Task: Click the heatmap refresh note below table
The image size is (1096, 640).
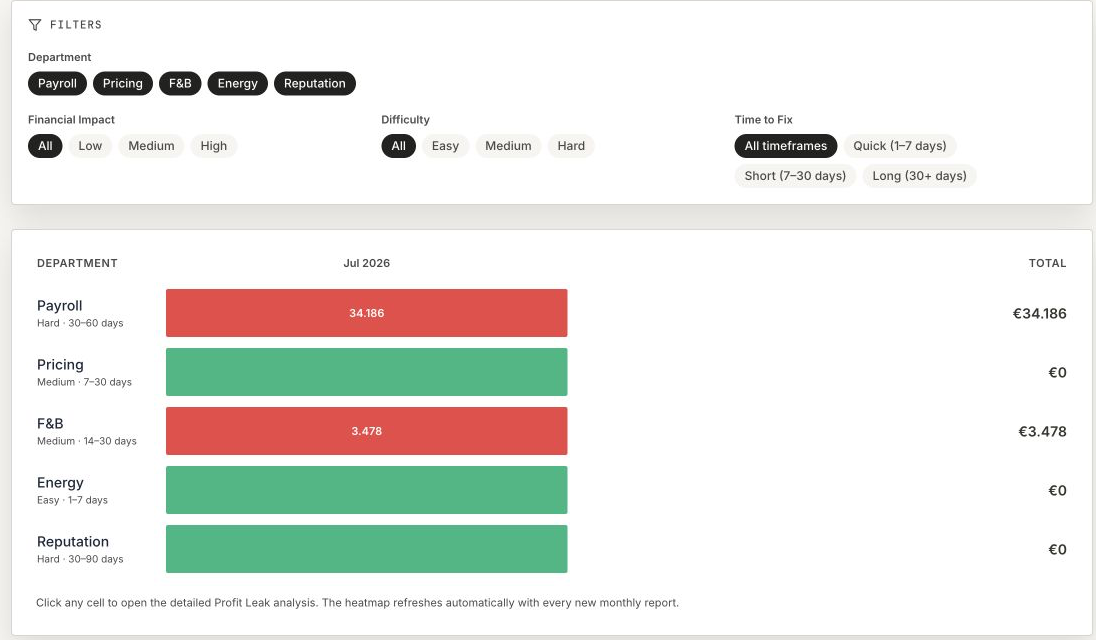Action: 357,603
